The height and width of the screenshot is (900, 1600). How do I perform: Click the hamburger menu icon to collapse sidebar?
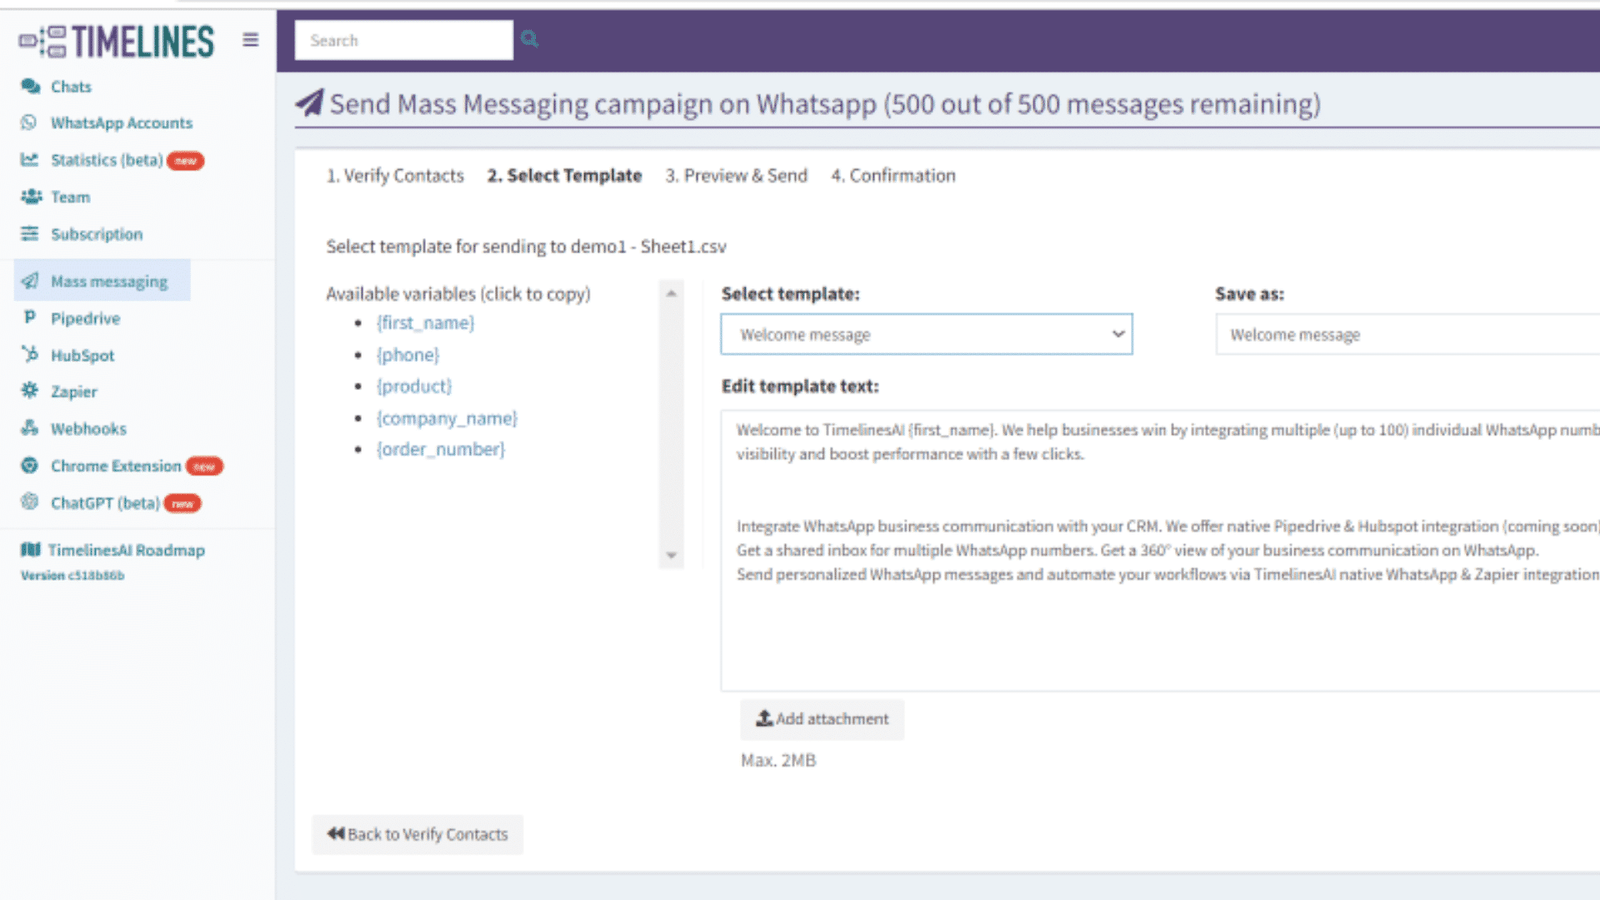click(250, 40)
